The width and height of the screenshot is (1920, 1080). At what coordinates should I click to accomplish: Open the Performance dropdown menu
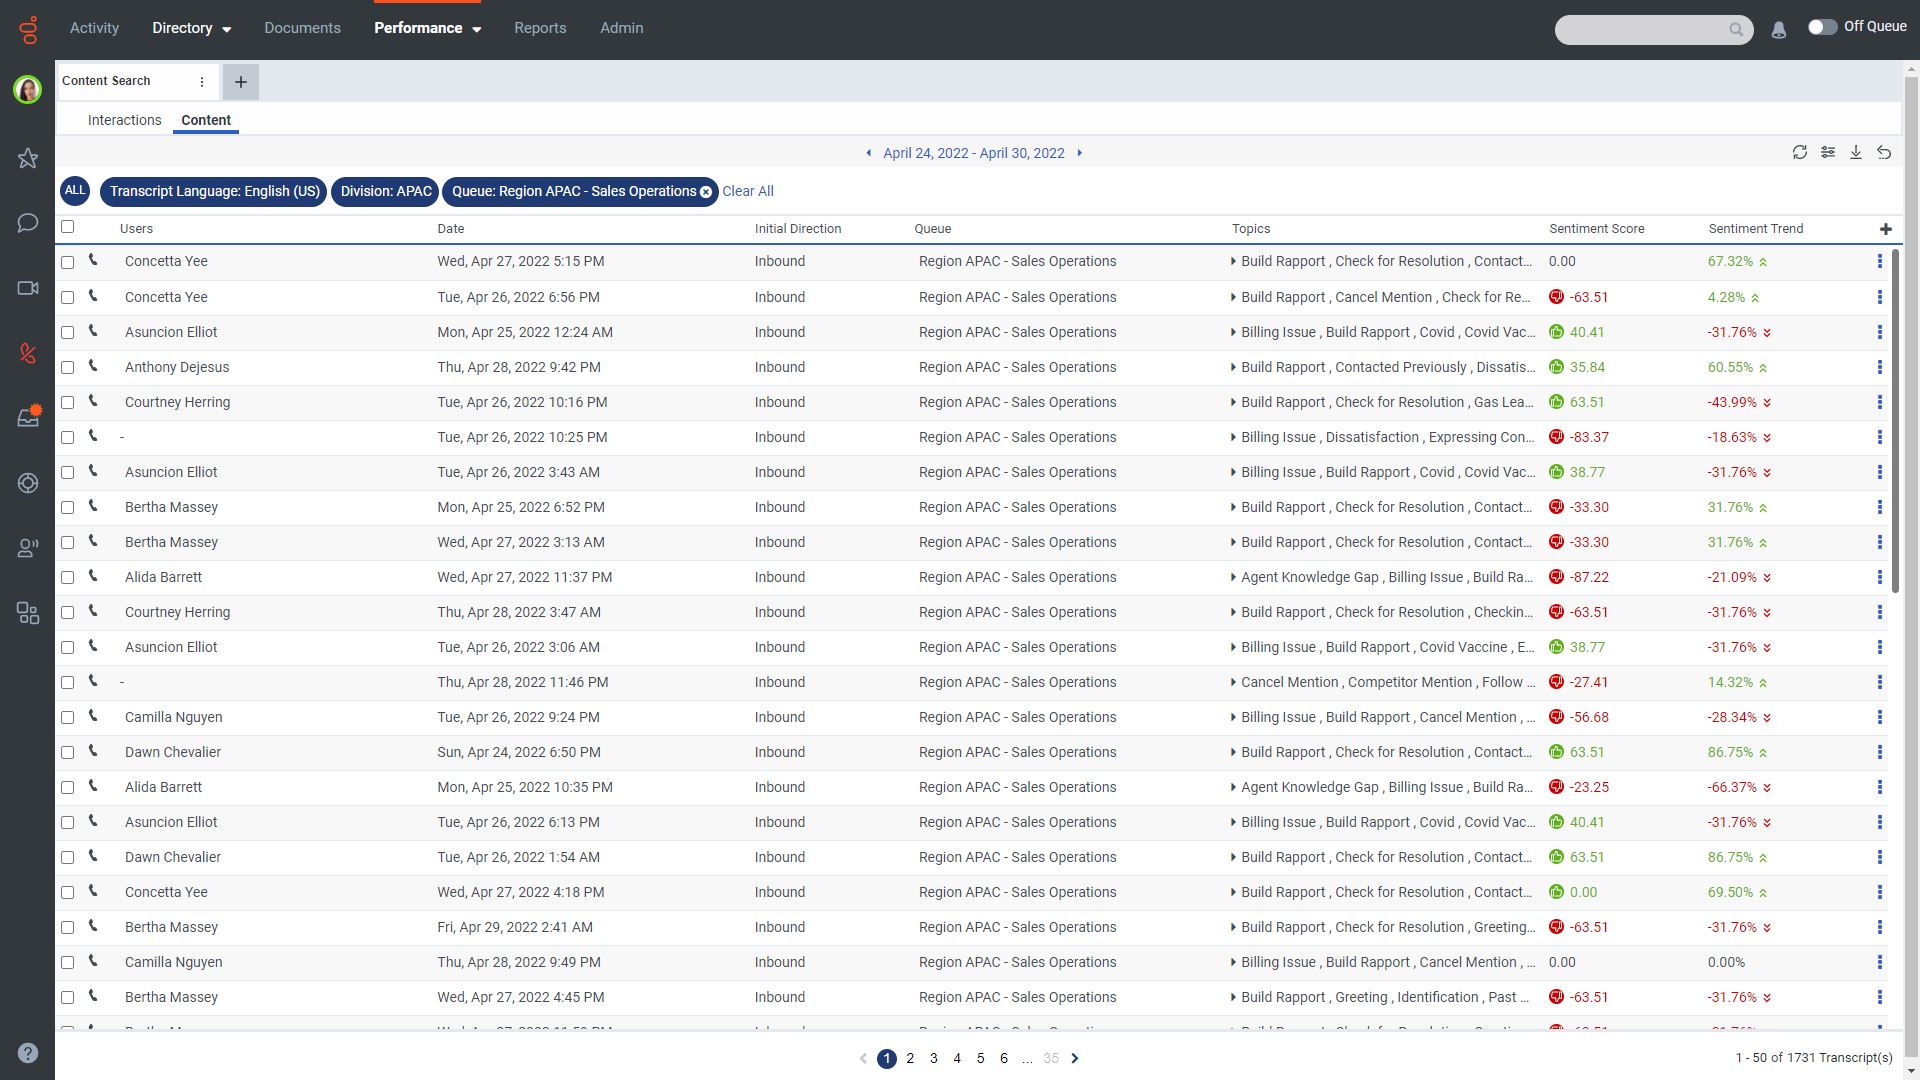pos(427,28)
